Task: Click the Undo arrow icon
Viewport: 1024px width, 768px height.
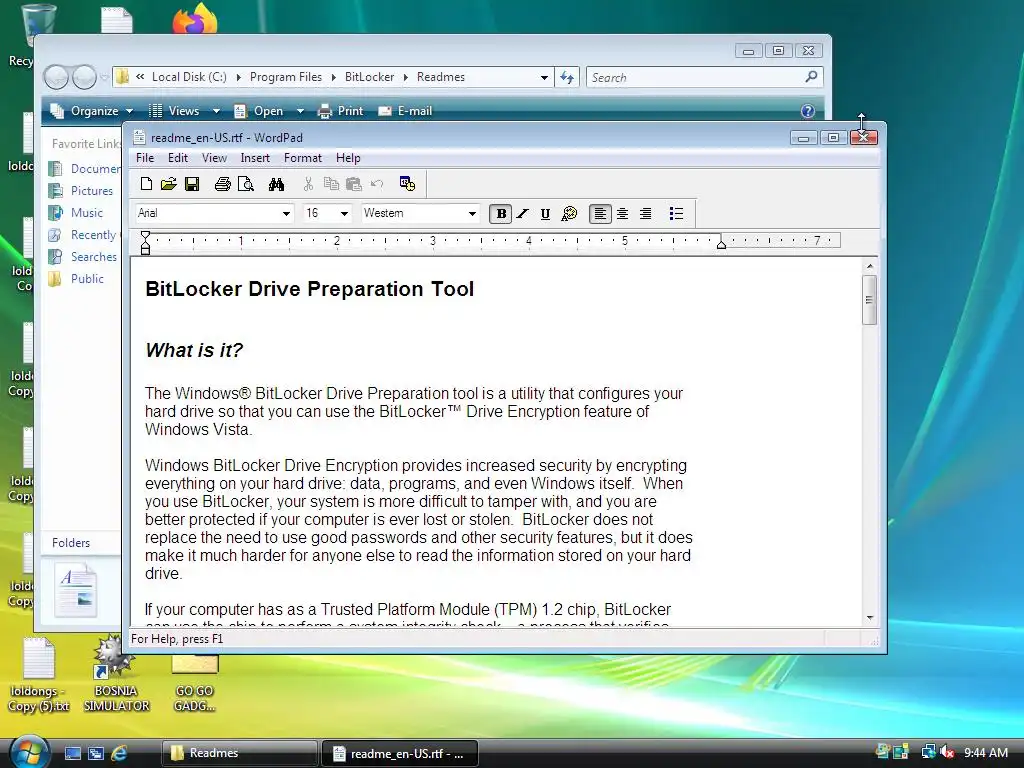Action: pos(377,184)
